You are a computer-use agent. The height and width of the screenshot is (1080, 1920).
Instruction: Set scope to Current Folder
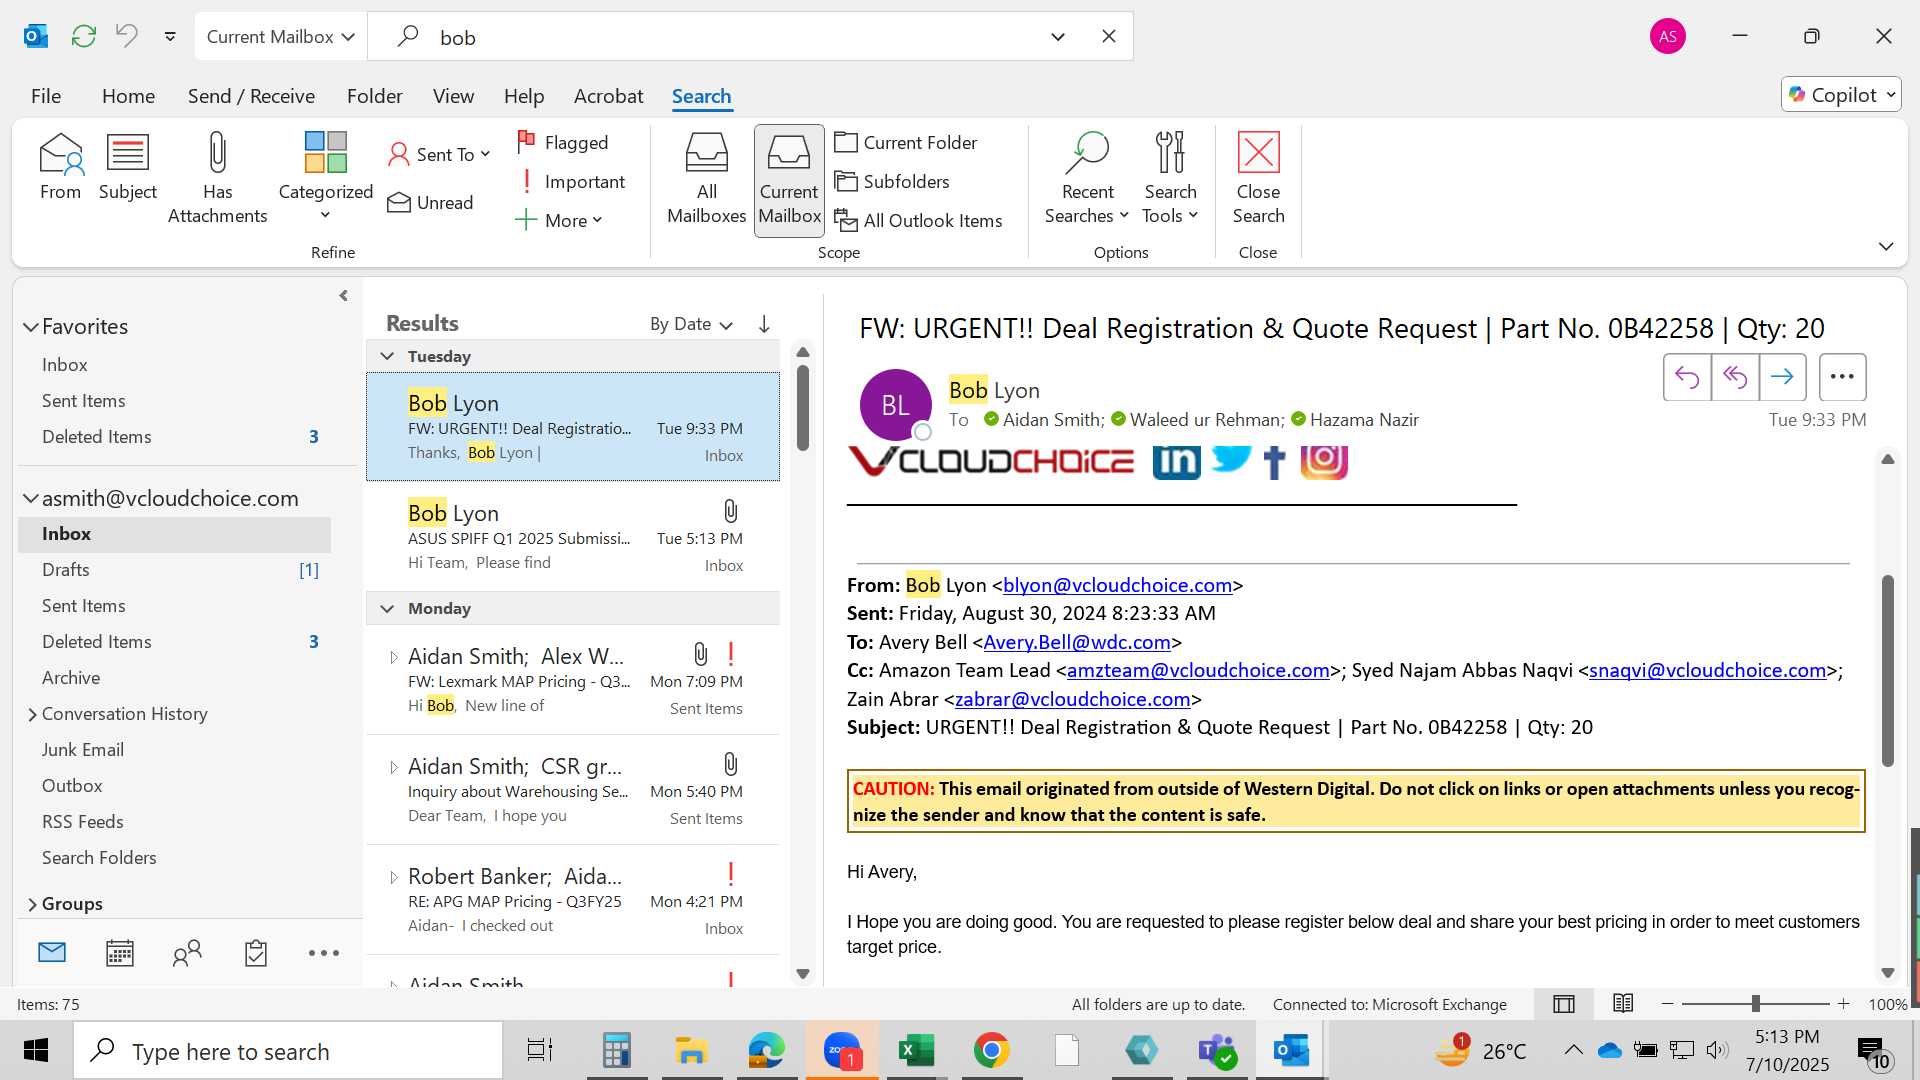click(x=906, y=143)
